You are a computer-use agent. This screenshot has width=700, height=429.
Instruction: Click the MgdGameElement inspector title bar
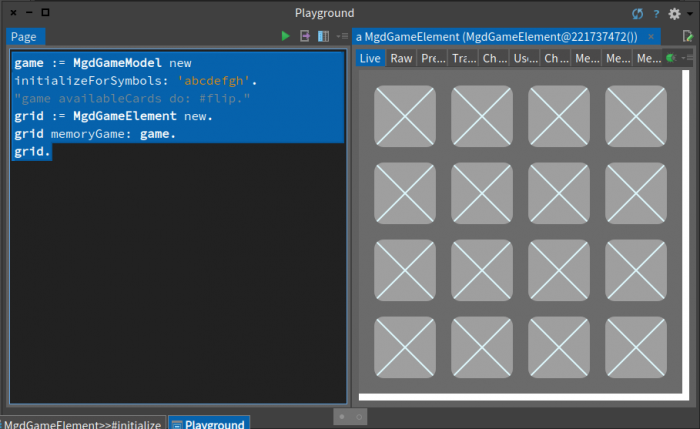(496, 37)
